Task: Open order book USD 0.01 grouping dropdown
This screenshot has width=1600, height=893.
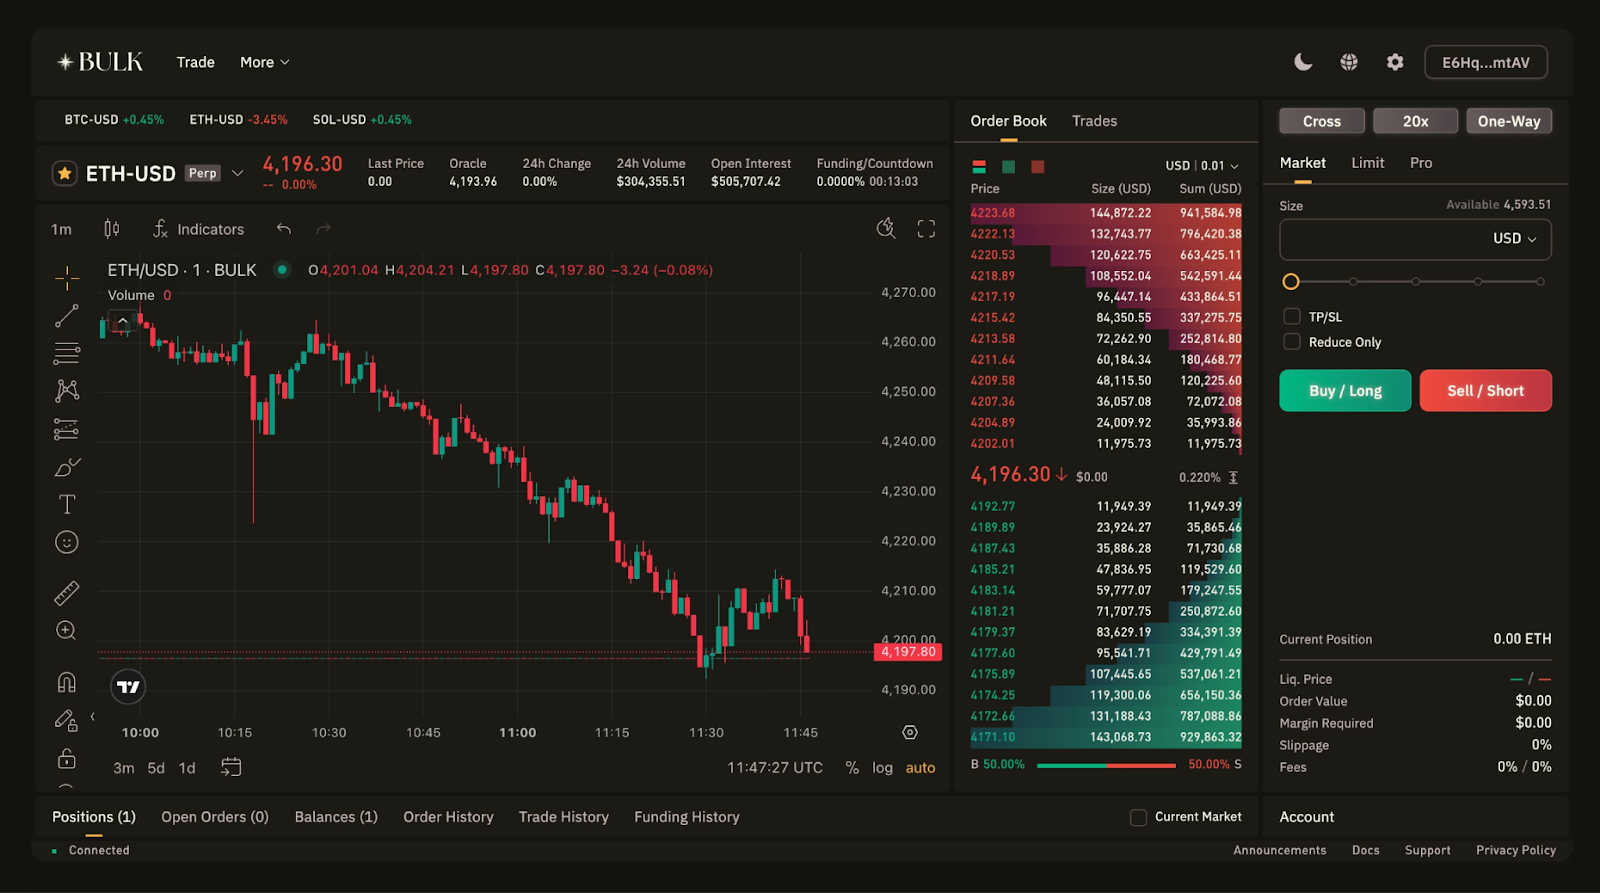Action: [1202, 166]
